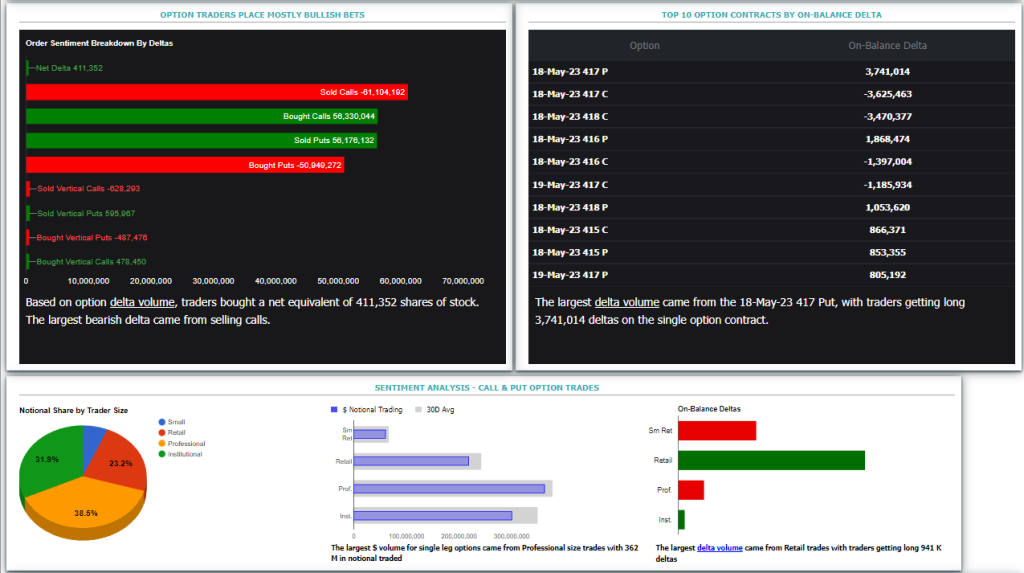The height and width of the screenshot is (573, 1024).
Task: Select the 18-May-23 418 P row
Action: tap(771, 208)
